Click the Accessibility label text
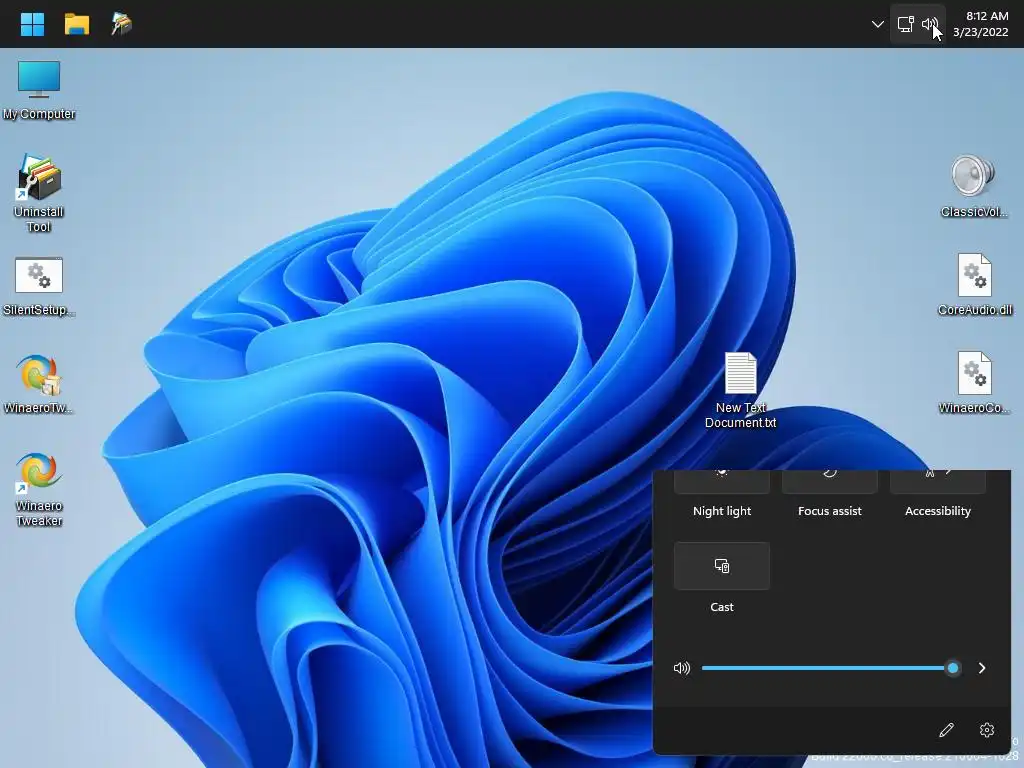The width and height of the screenshot is (1024, 768). click(x=938, y=511)
